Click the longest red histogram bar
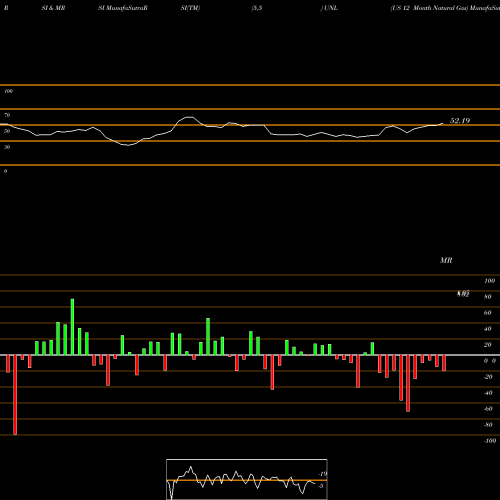Screen dimensions: 500x500 (x=15, y=395)
